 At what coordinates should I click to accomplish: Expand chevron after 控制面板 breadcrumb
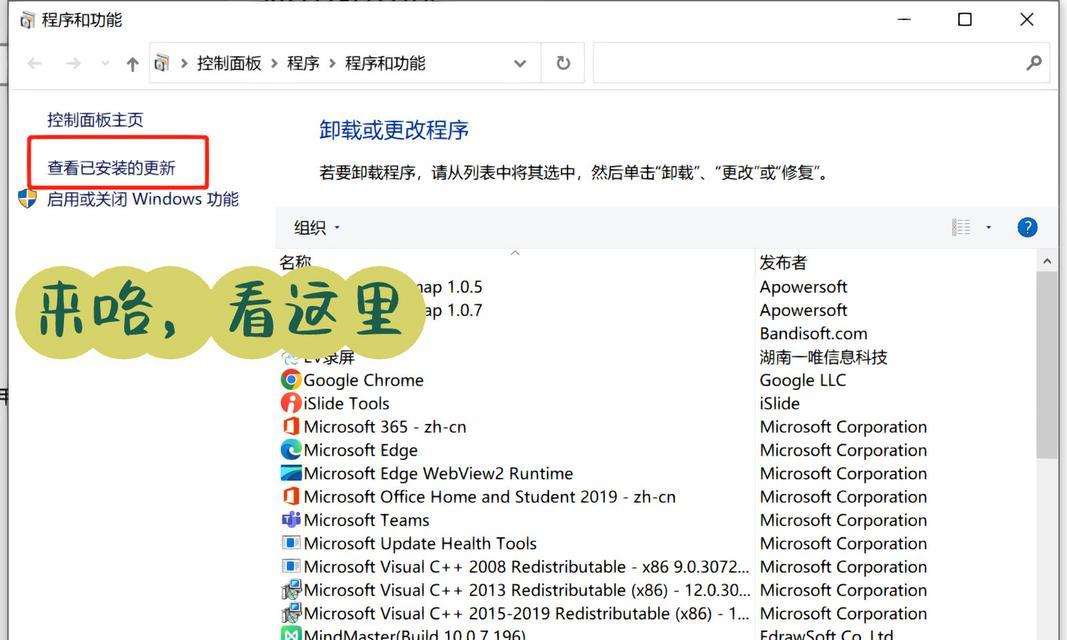pos(274,63)
